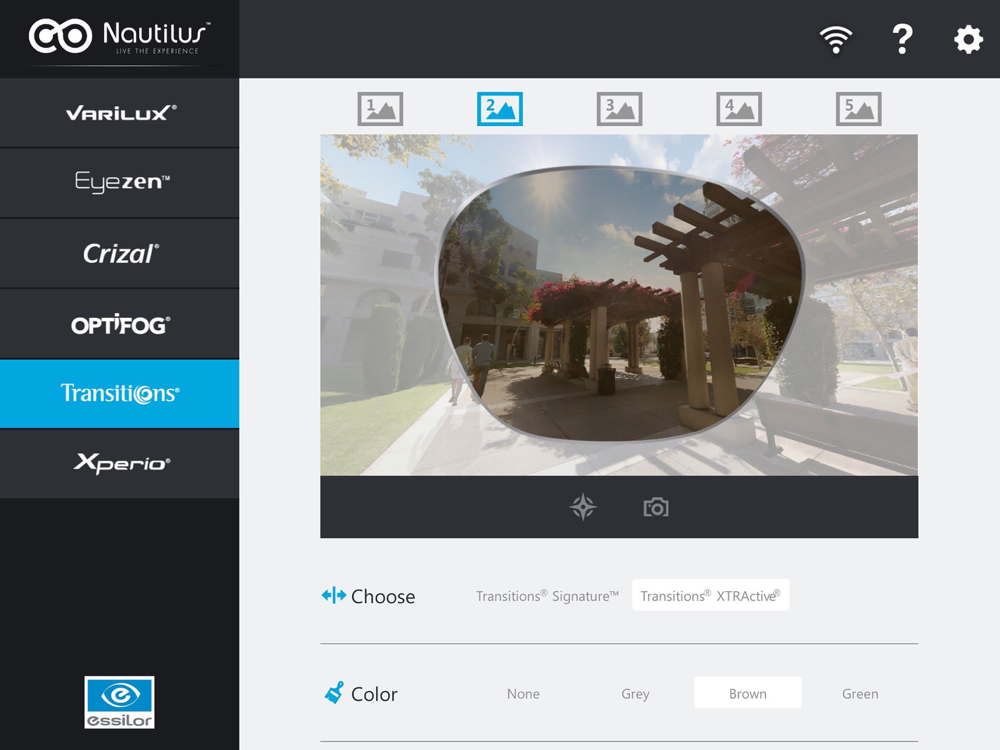Click the Choose compare arrows icon

(334, 596)
